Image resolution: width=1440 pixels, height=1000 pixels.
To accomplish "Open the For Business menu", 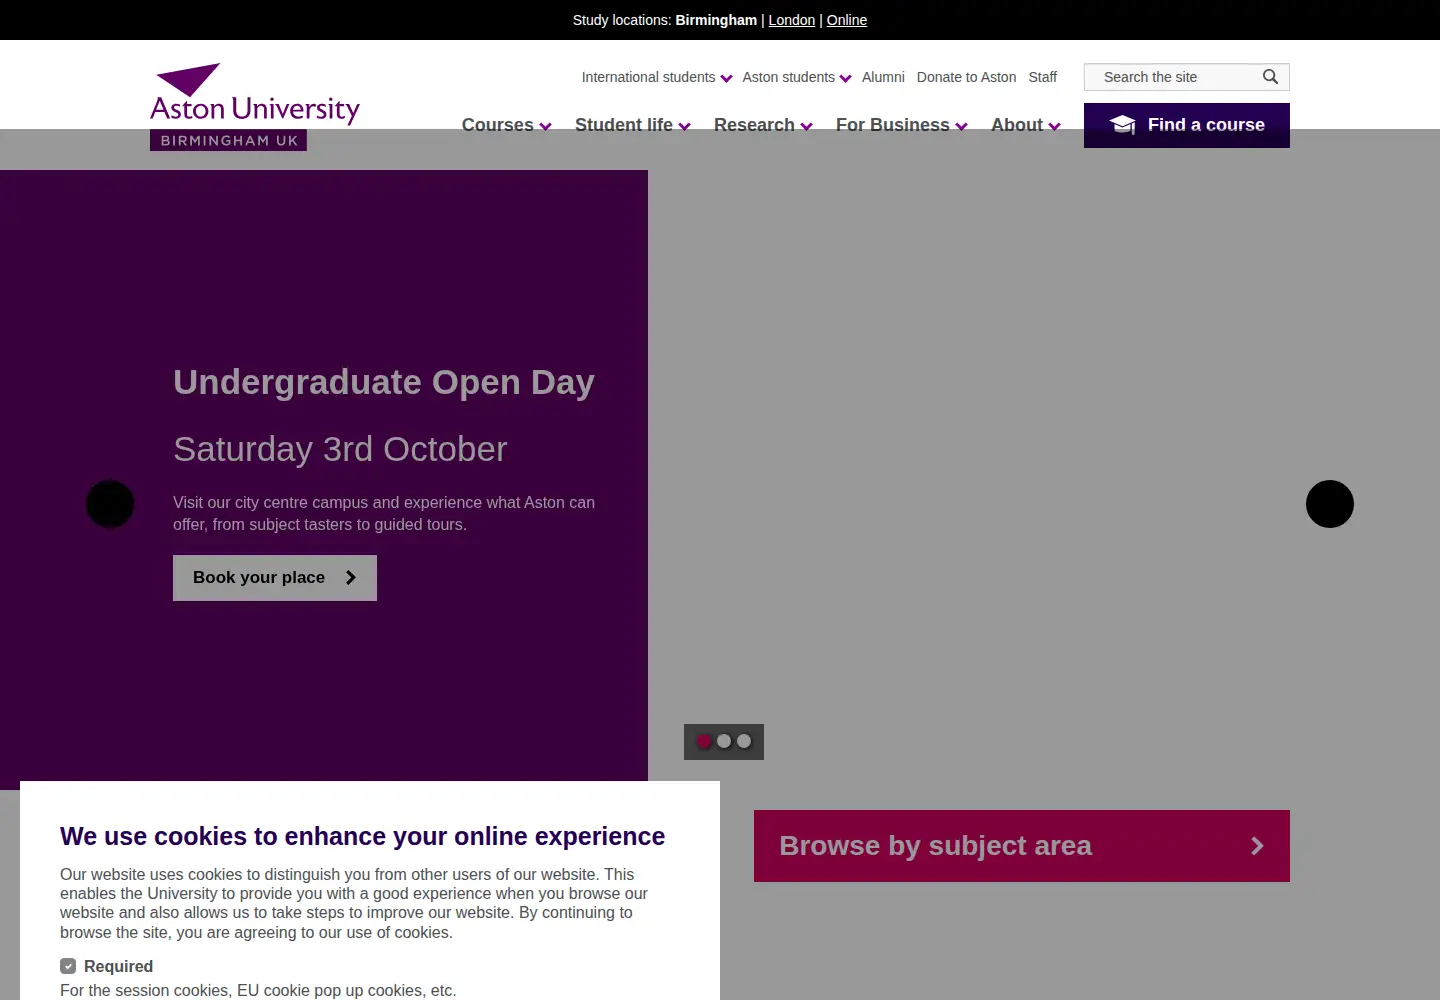I will (902, 125).
